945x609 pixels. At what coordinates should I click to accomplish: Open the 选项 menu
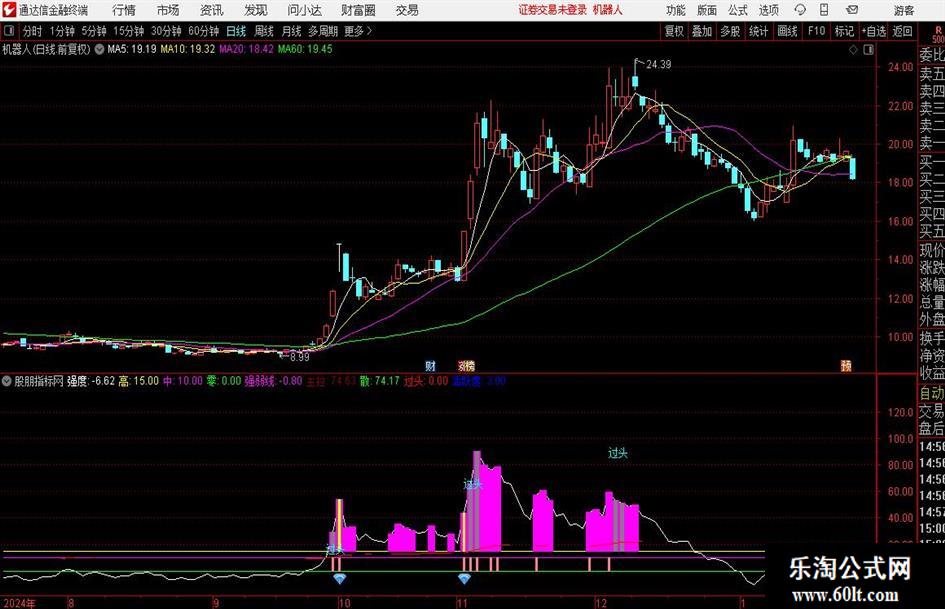coord(768,10)
